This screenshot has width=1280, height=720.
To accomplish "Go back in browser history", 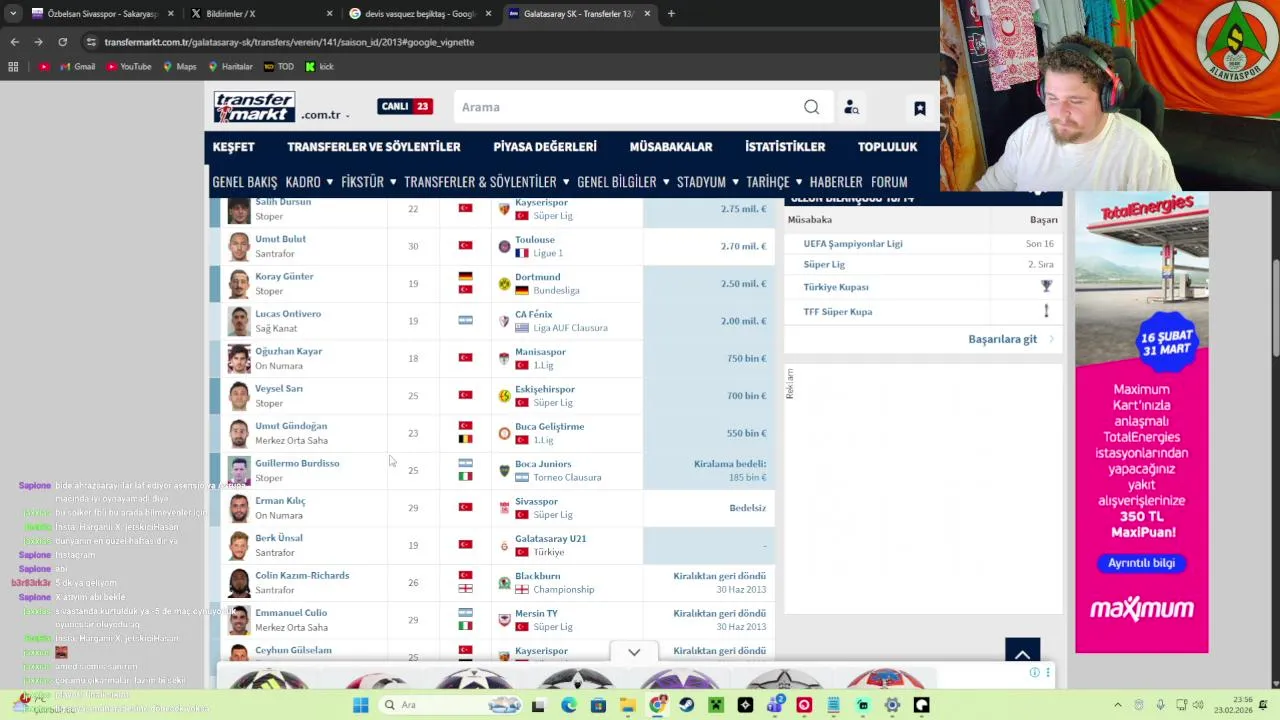I will coord(14,42).
